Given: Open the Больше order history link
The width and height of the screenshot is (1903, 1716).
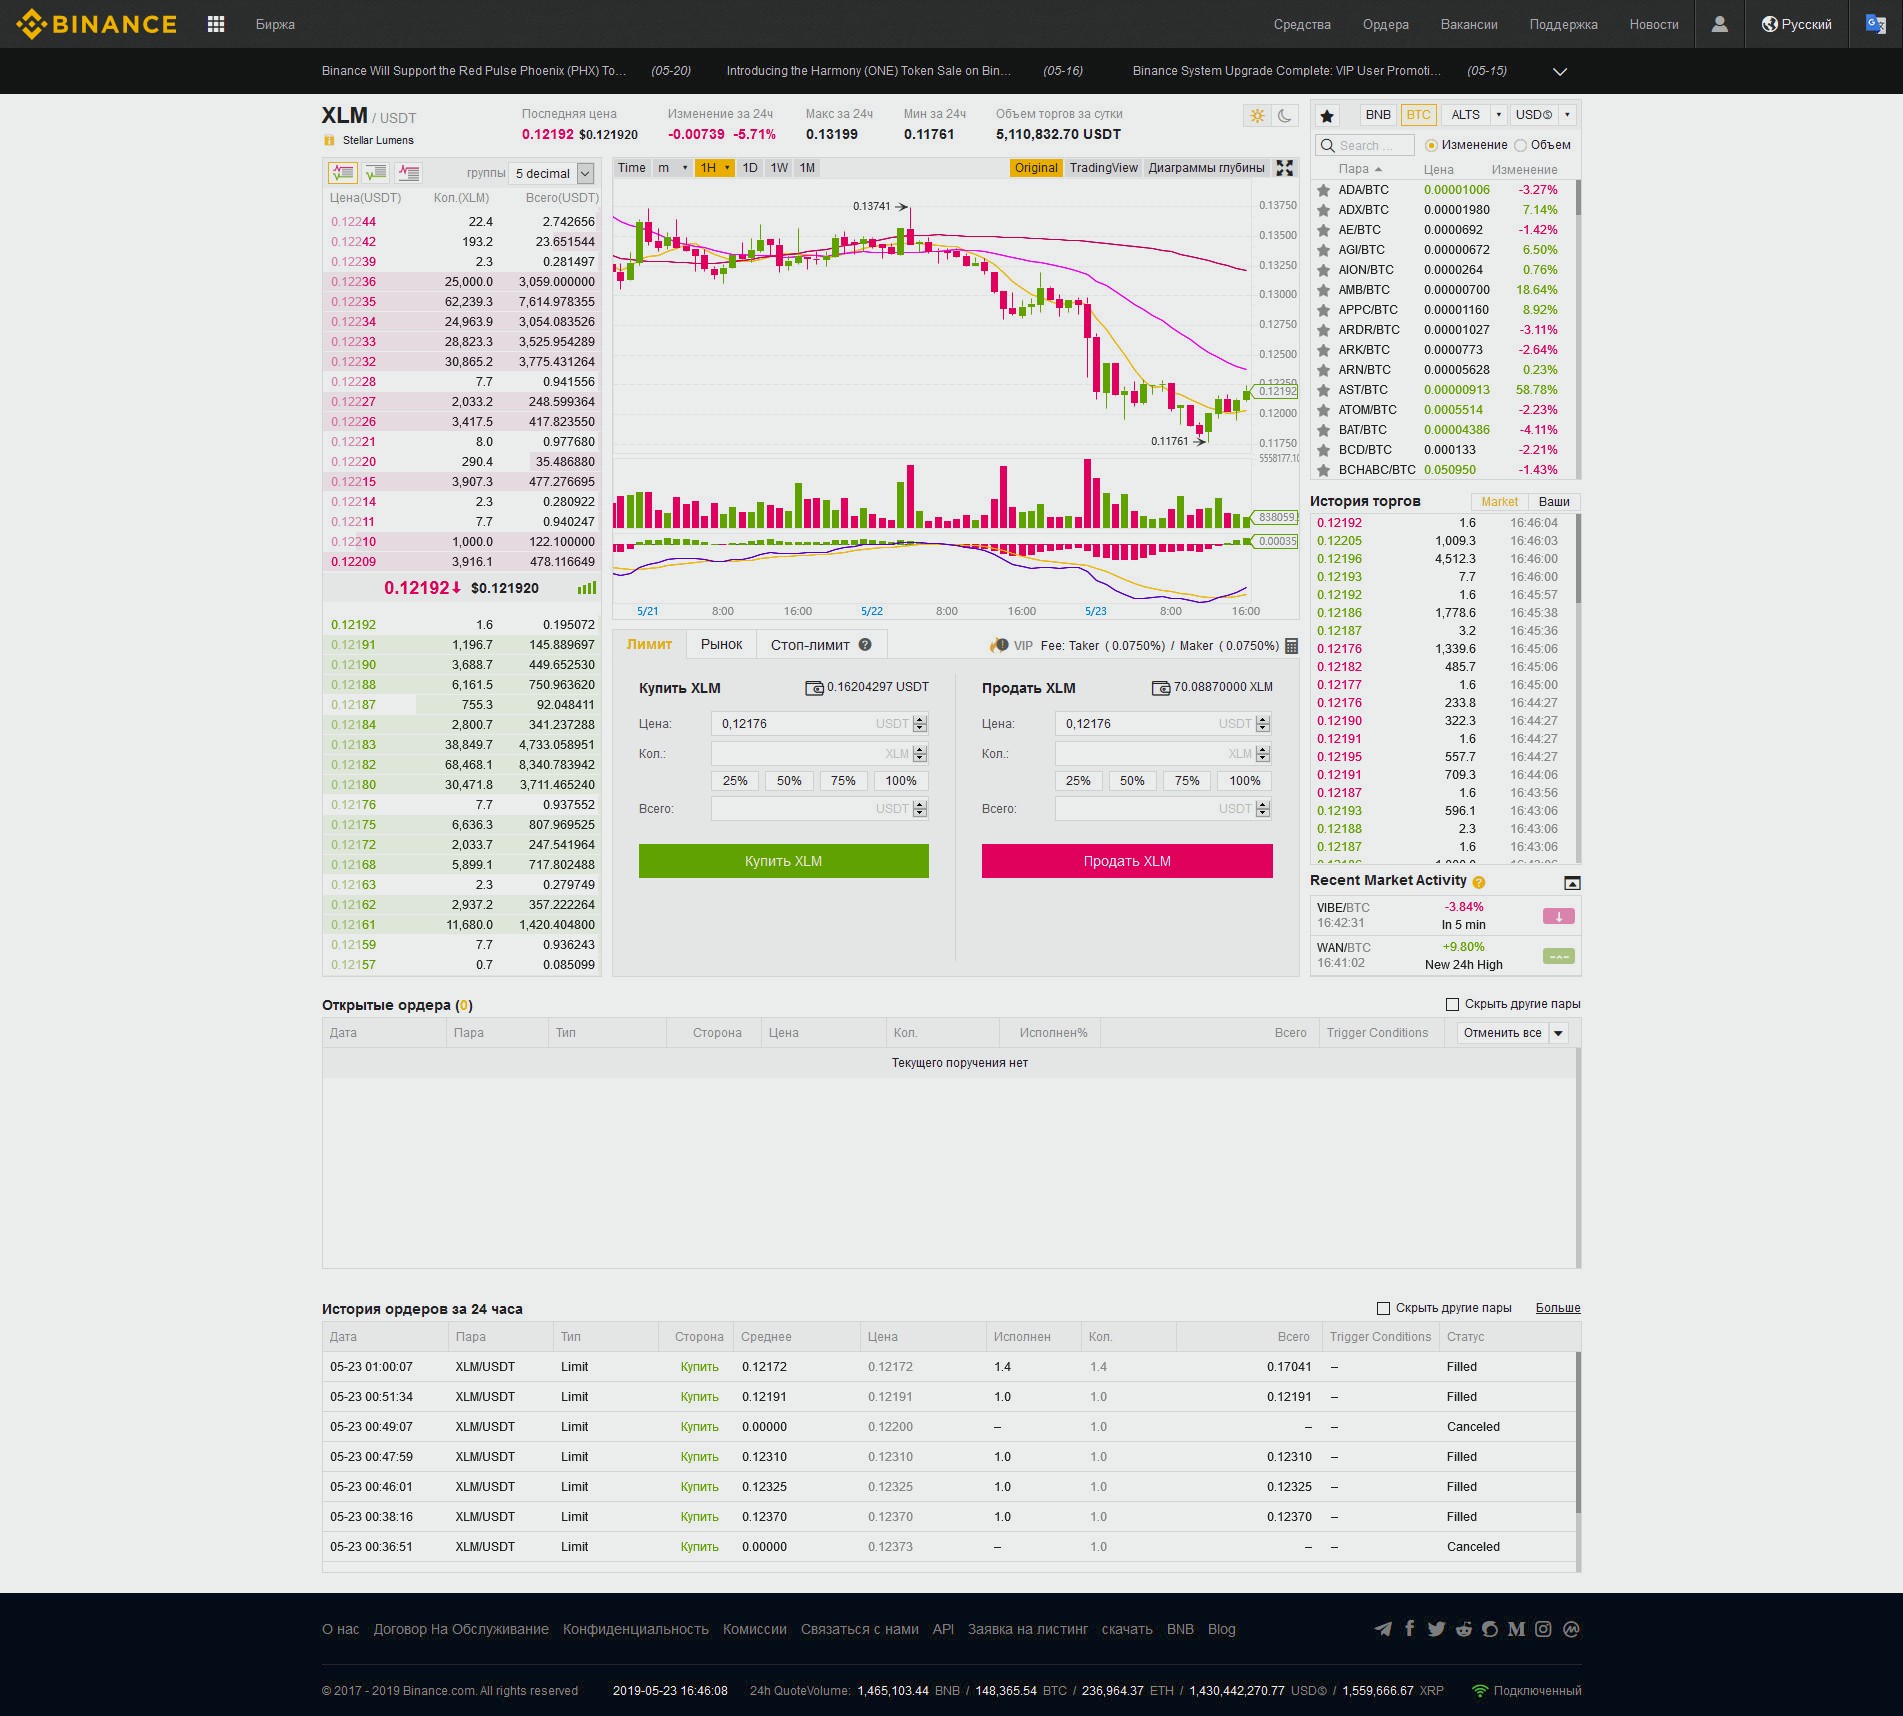Looking at the screenshot, I should tap(1558, 1308).
